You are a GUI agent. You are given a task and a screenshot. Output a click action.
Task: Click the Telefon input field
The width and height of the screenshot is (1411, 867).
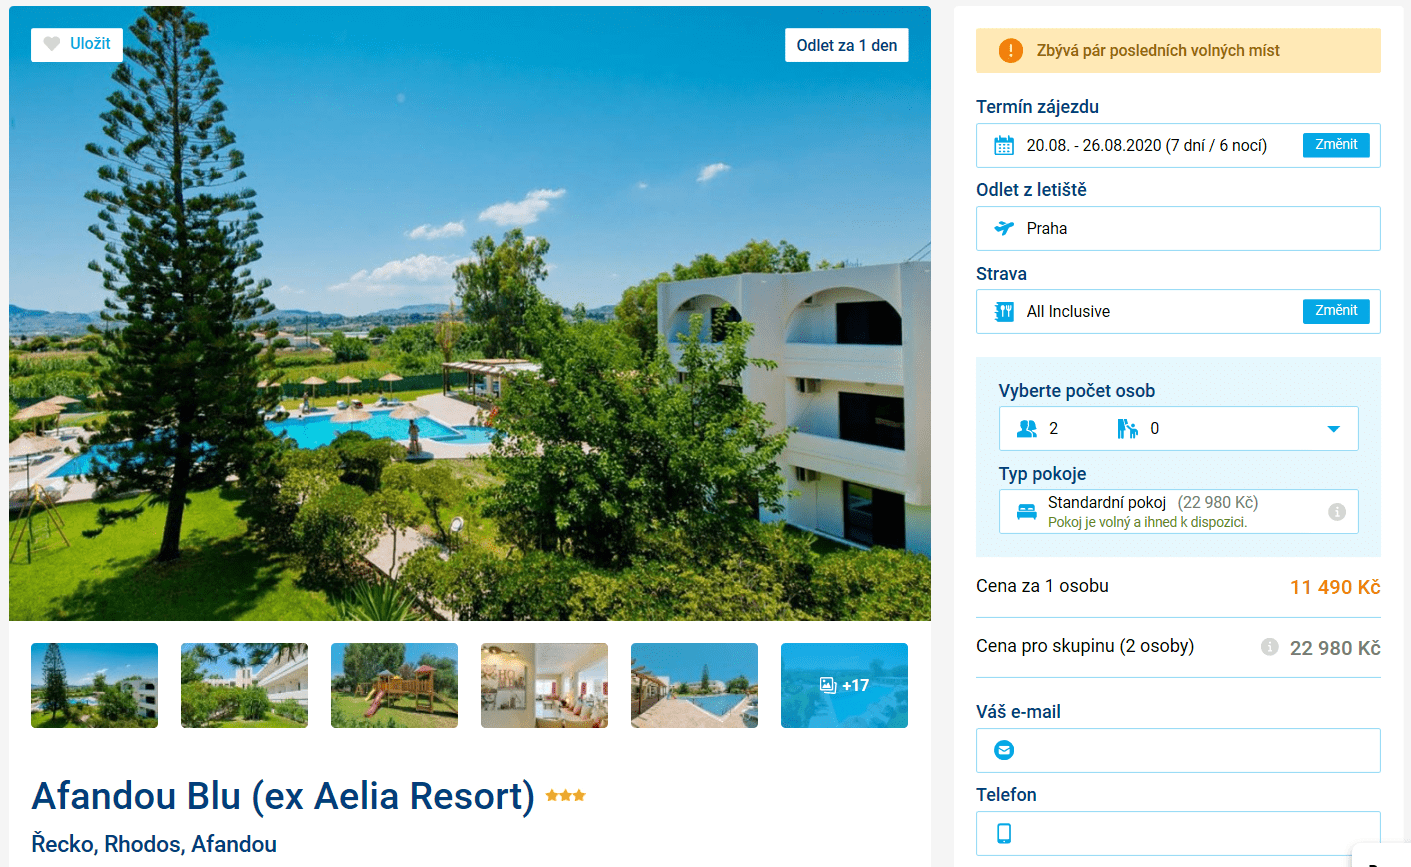click(x=1178, y=833)
